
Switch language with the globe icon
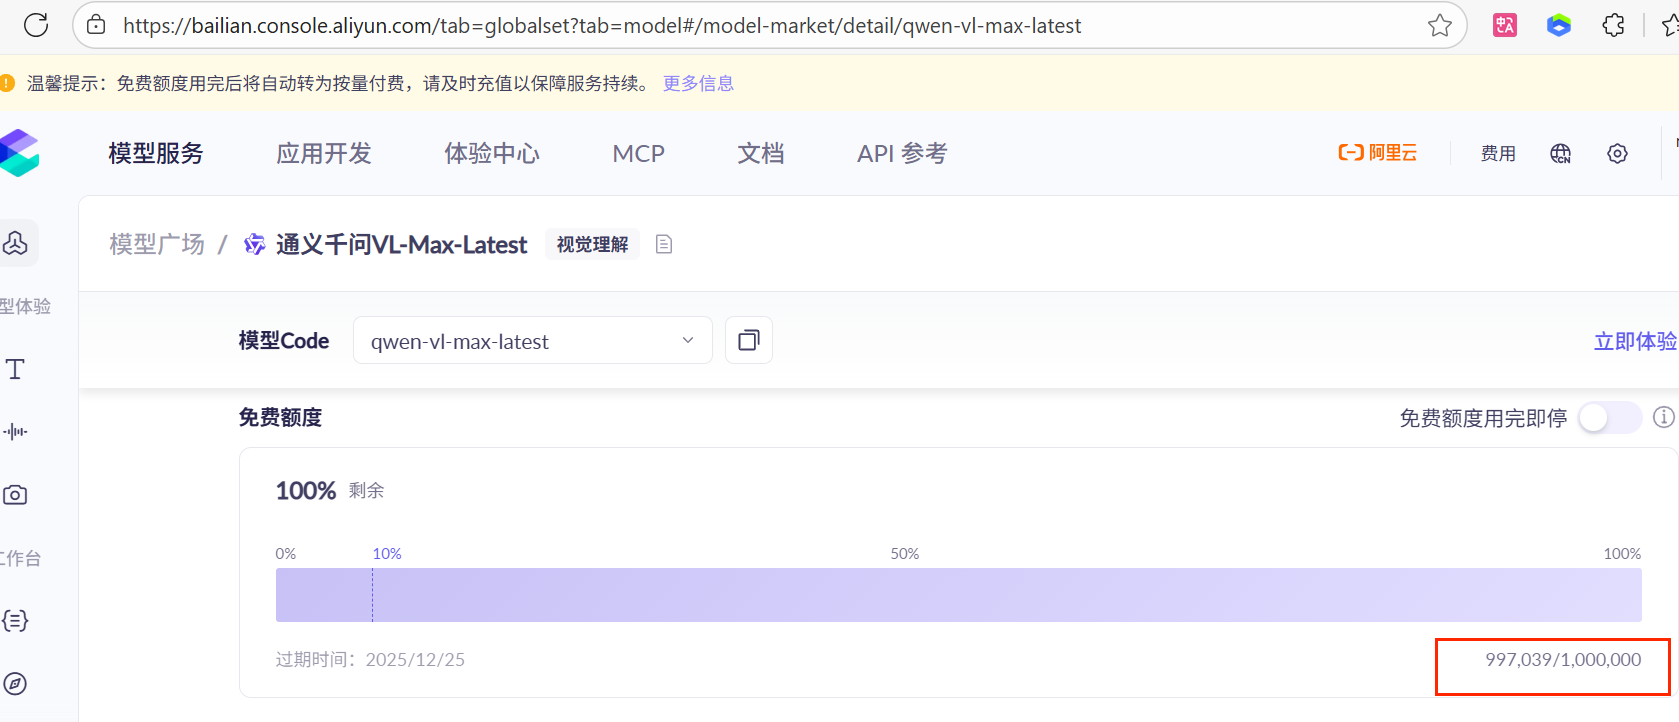coord(1560,153)
